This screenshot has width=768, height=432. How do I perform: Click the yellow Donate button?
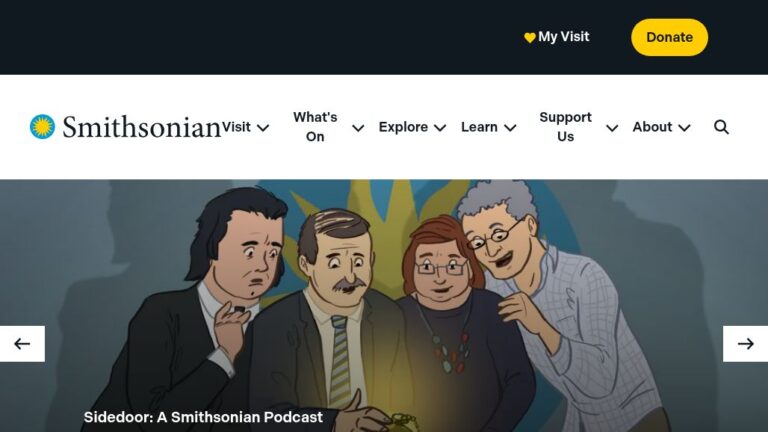[669, 37]
